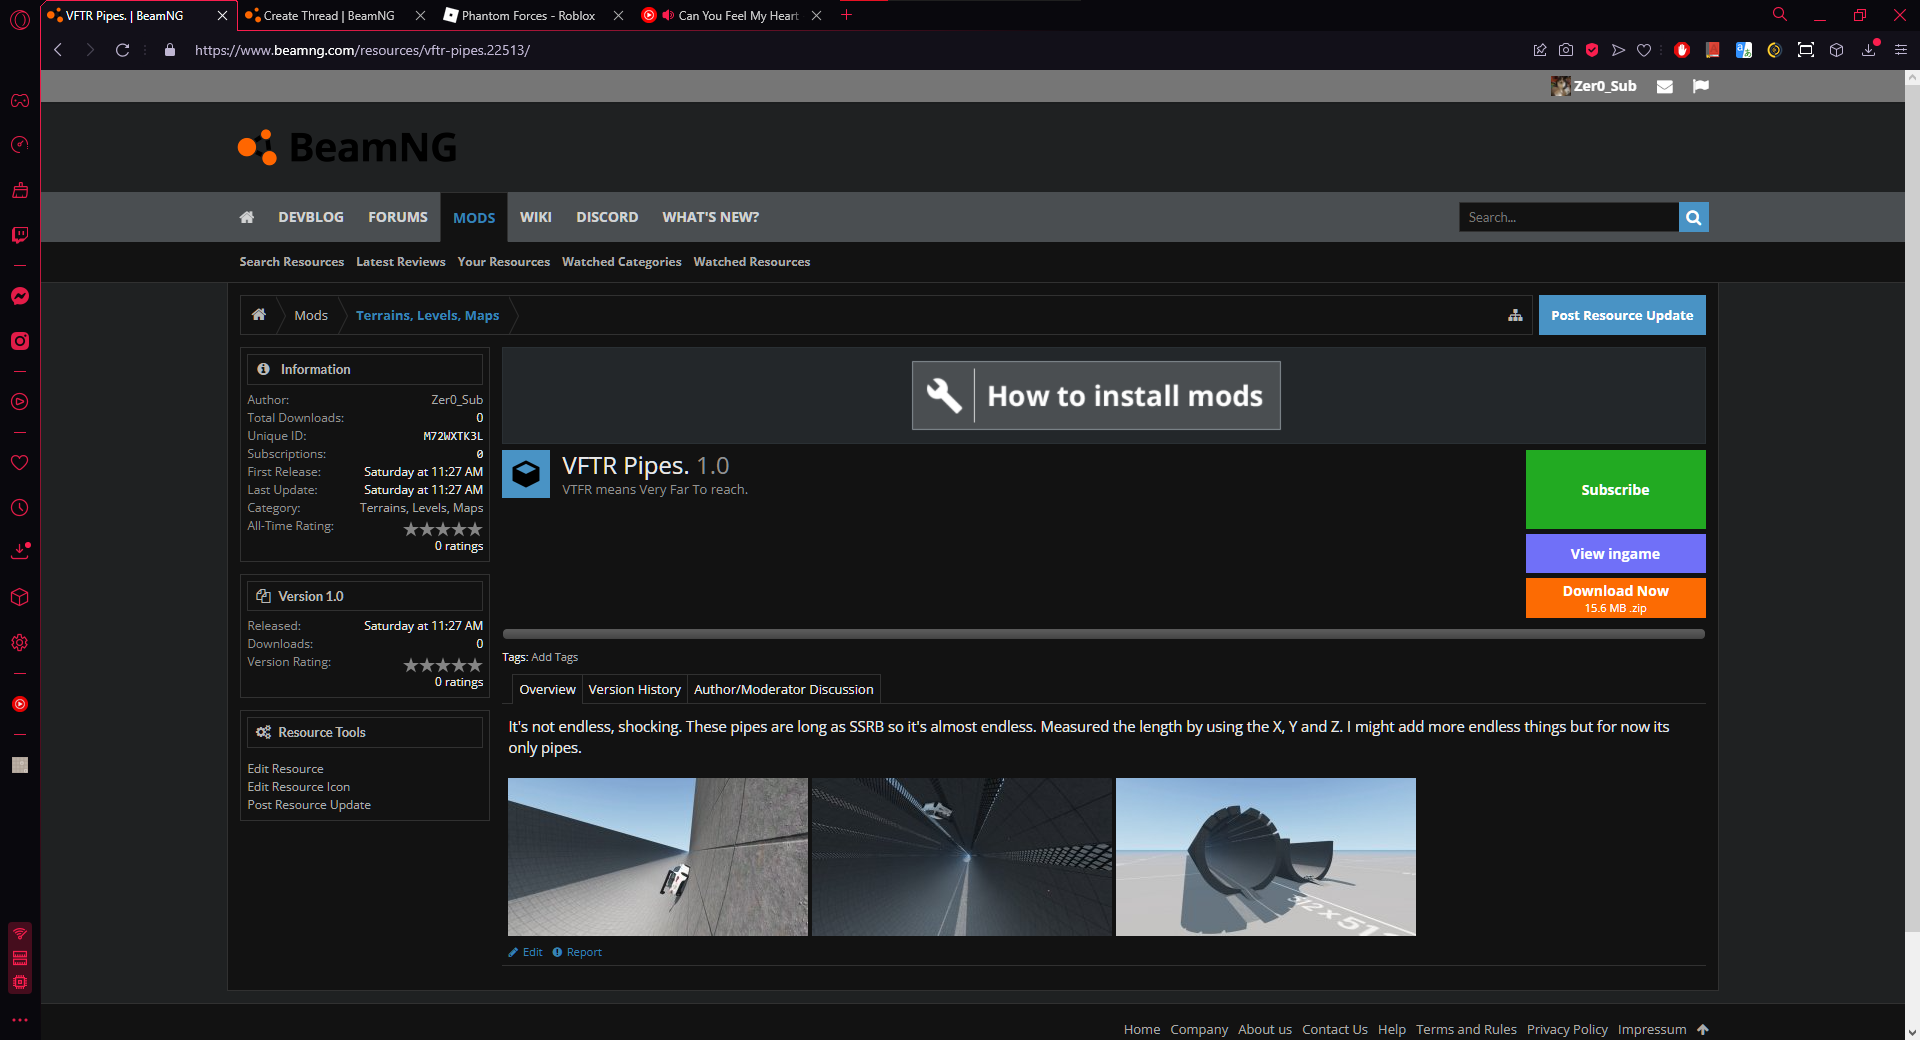The image size is (1920, 1040).
Task: Click the browser address bar URL
Action: coord(362,50)
